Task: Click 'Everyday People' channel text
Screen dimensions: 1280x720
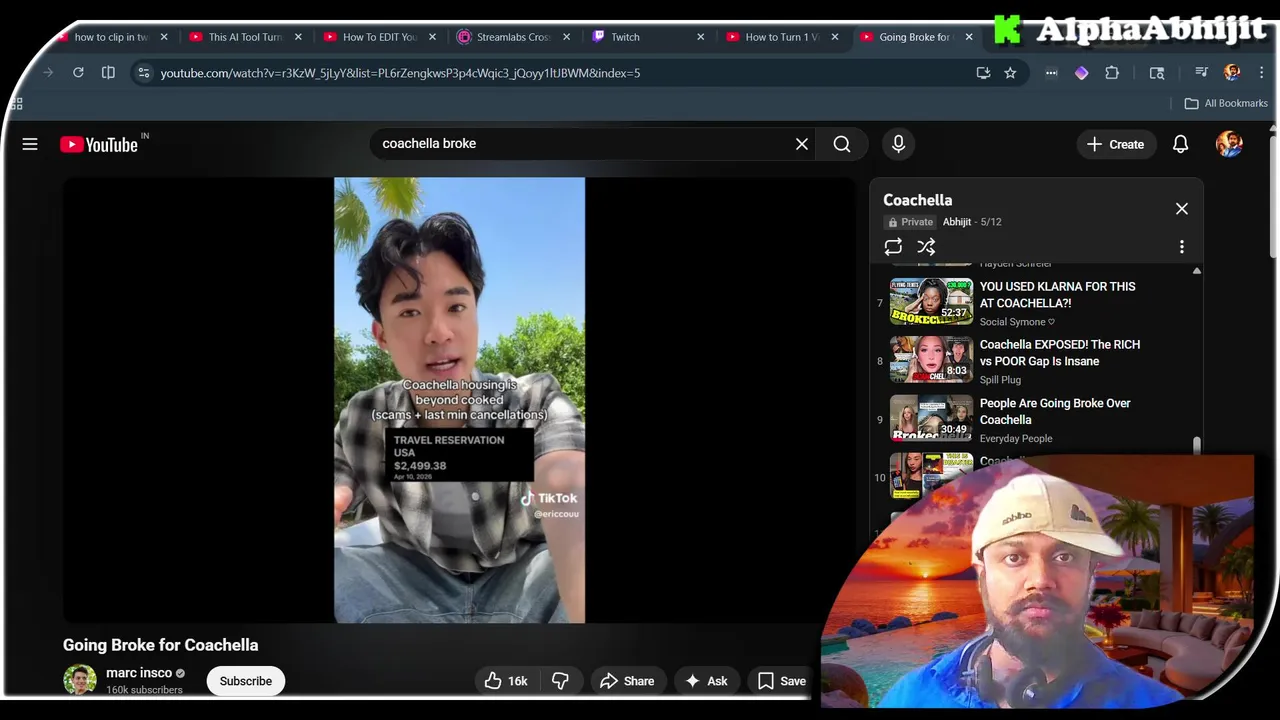Action: point(1016,438)
